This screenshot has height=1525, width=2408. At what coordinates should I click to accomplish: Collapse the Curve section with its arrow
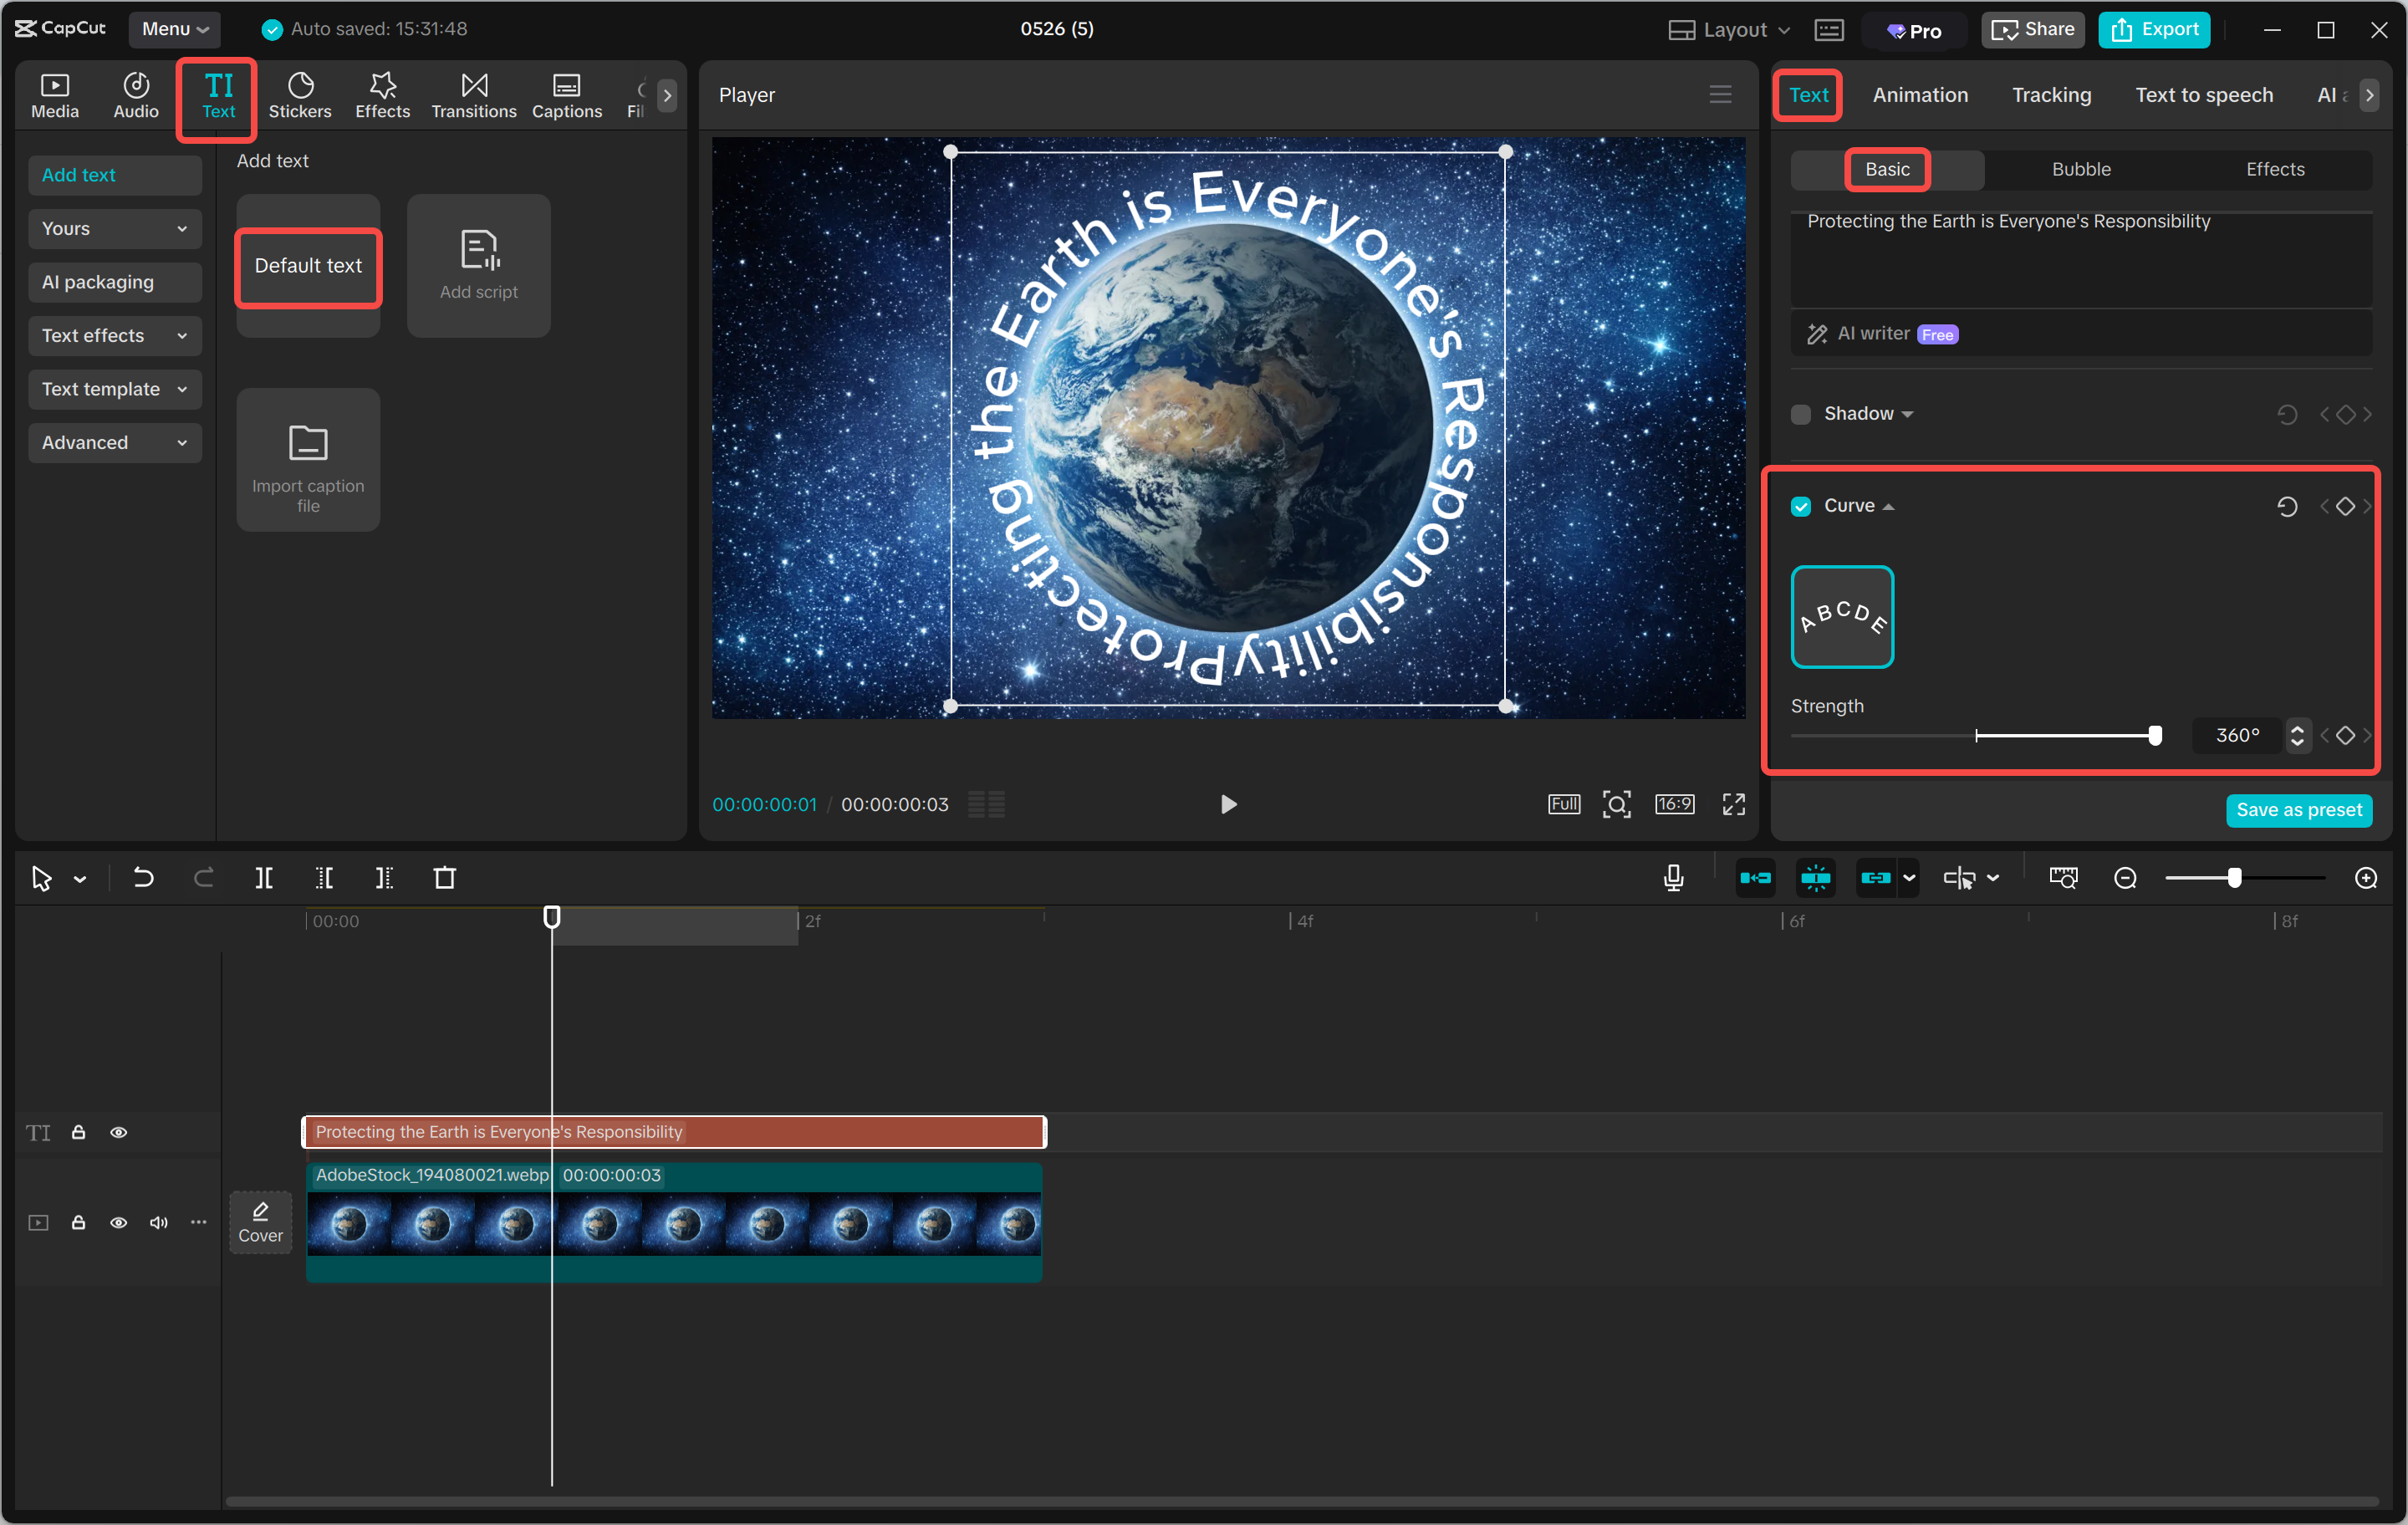click(x=1890, y=506)
